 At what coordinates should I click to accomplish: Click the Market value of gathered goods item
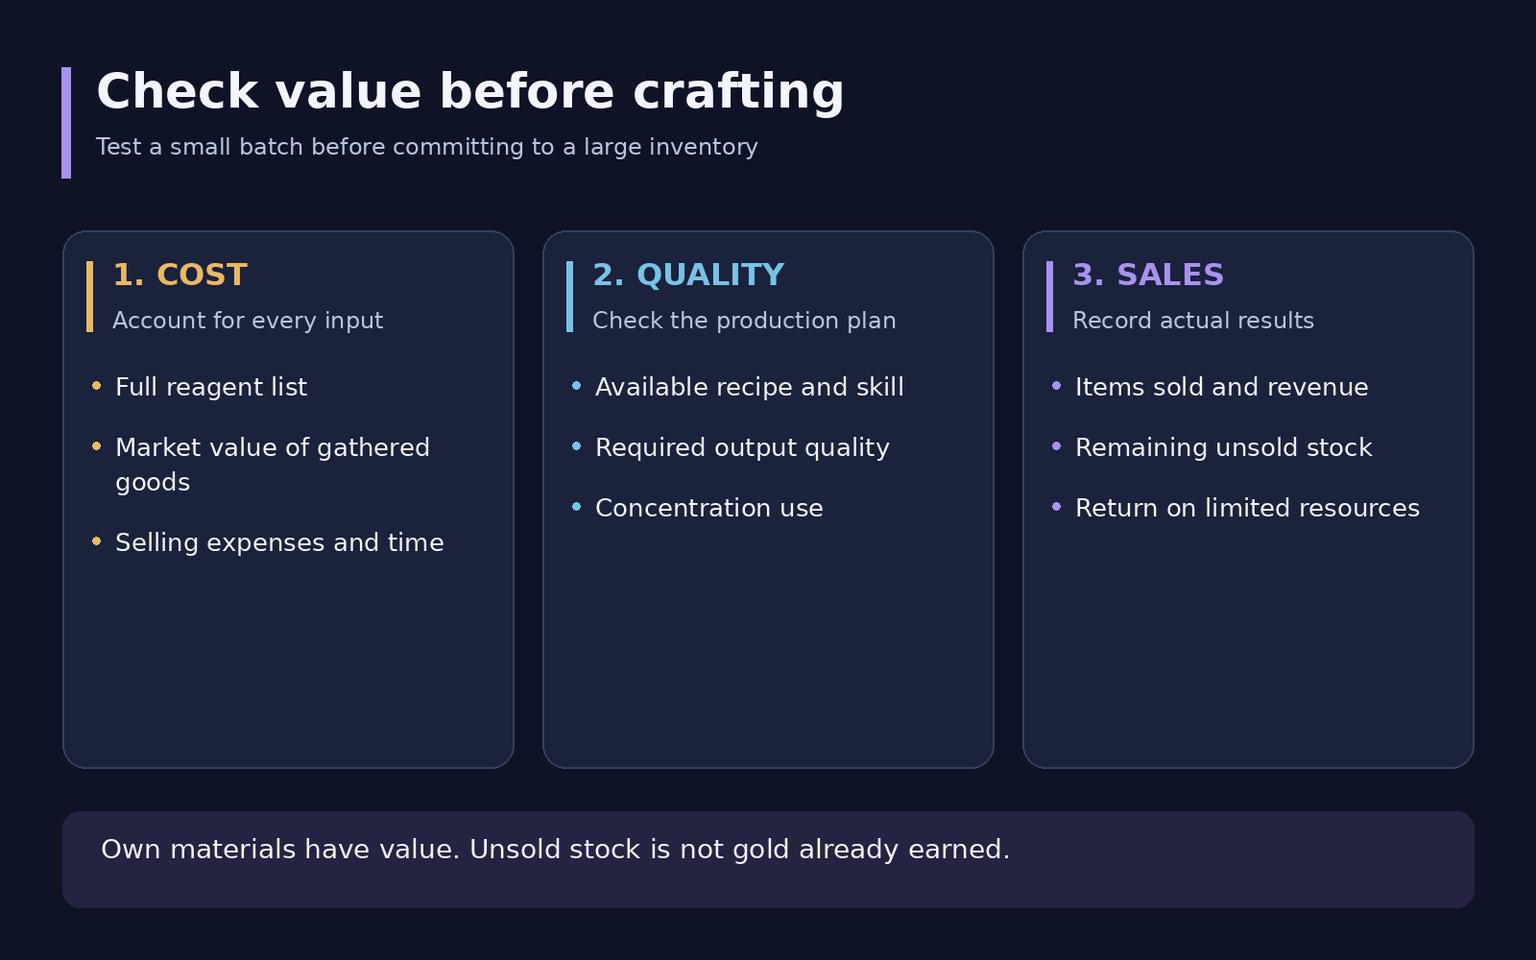point(273,465)
